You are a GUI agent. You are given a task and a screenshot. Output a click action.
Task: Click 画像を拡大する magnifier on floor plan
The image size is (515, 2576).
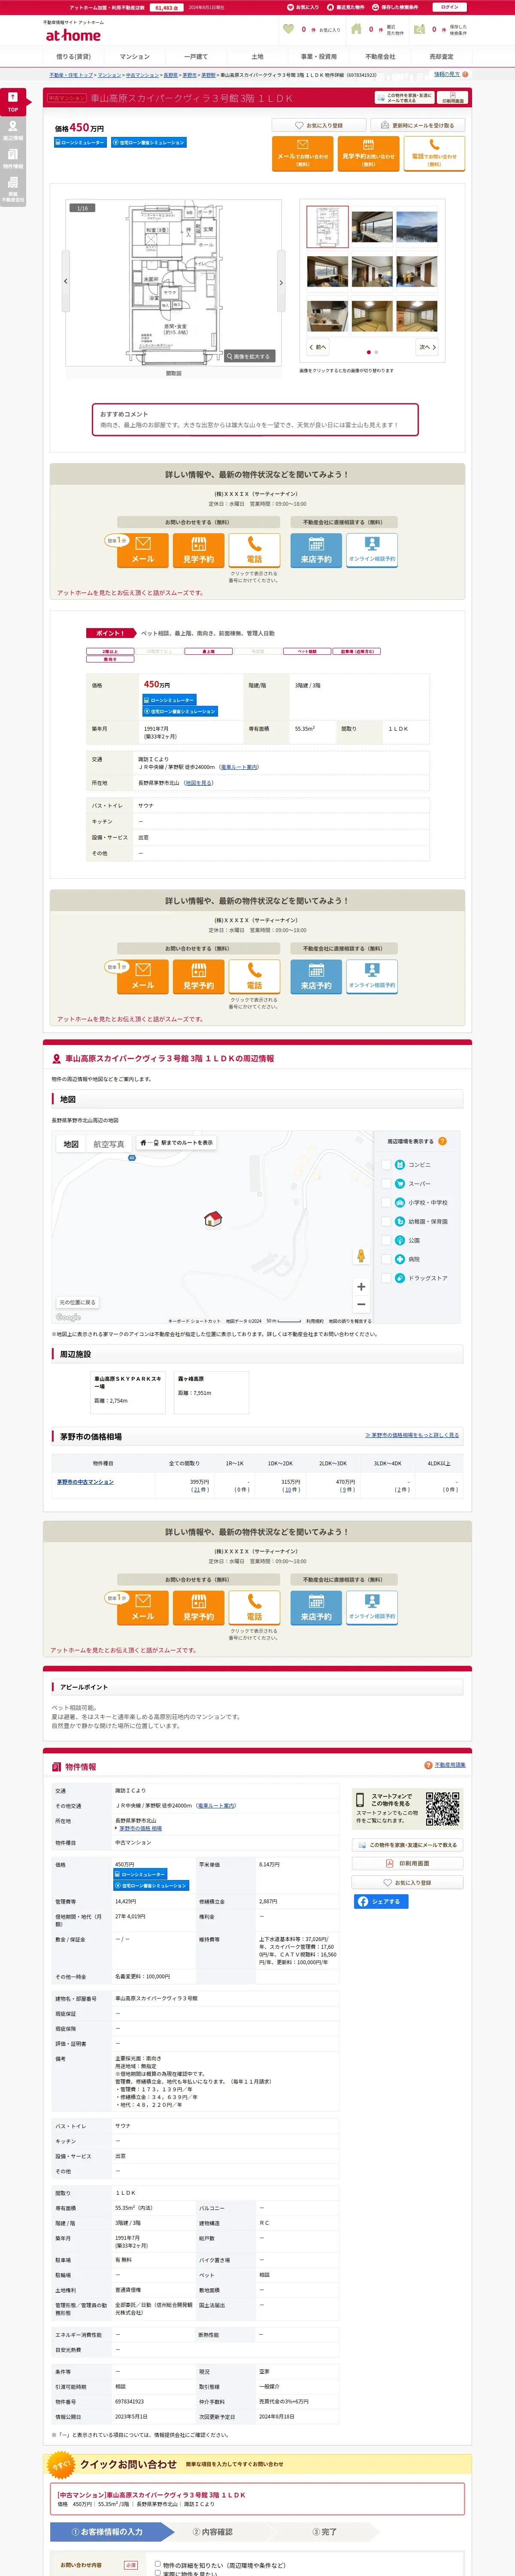[x=248, y=356]
